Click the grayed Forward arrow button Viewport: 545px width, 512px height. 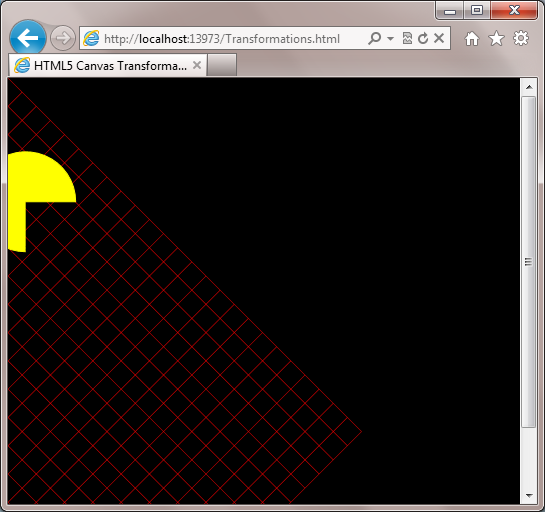click(x=63, y=38)
